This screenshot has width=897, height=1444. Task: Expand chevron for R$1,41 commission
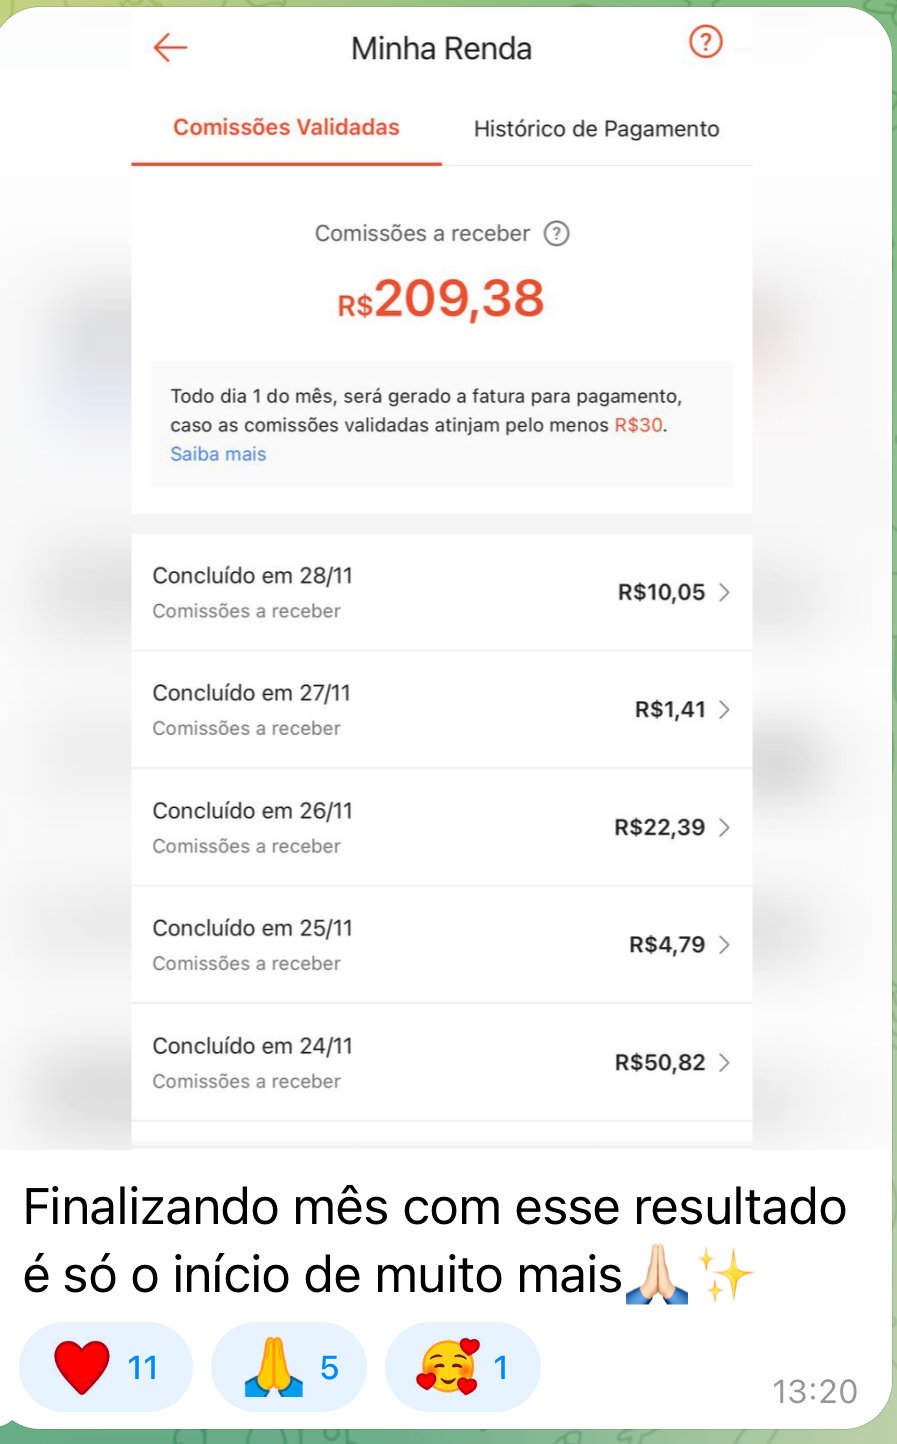coord(725,710)
